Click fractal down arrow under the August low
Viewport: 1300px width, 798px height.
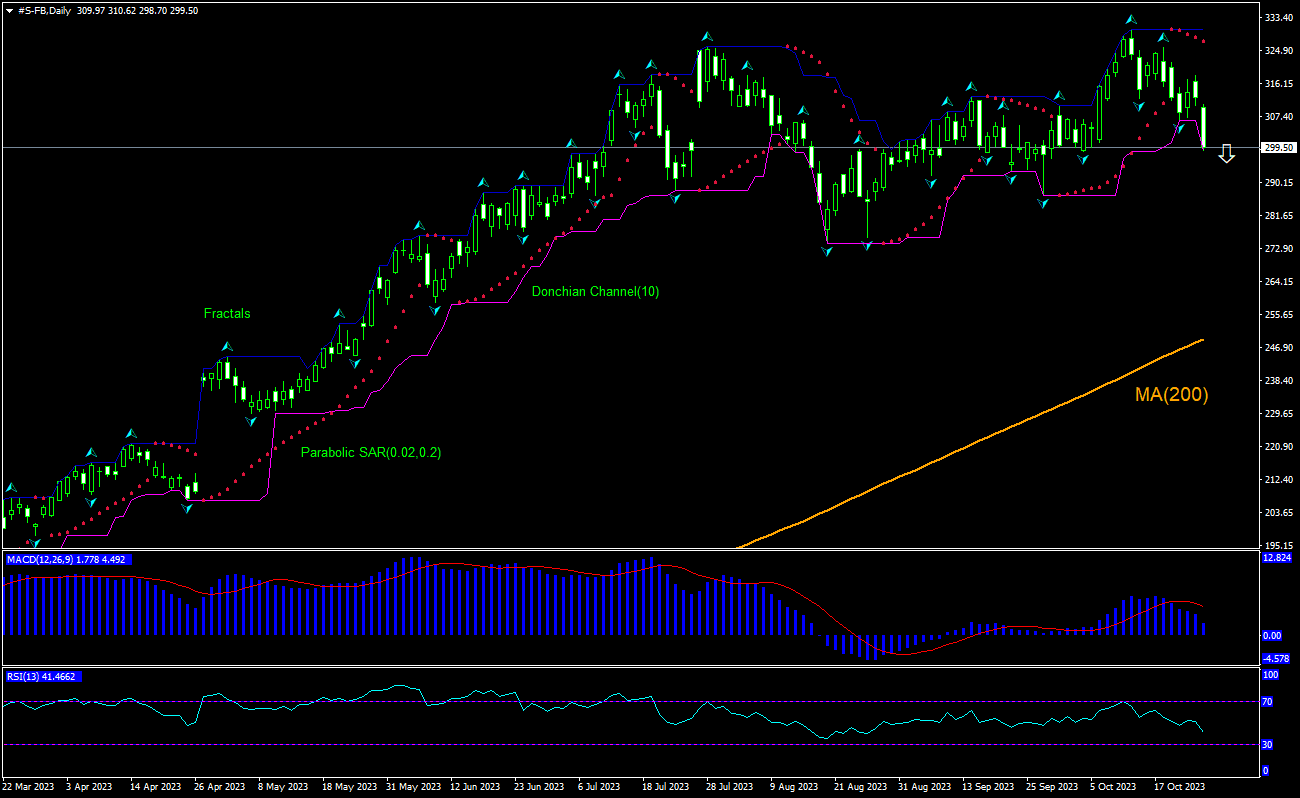(827, 251)
